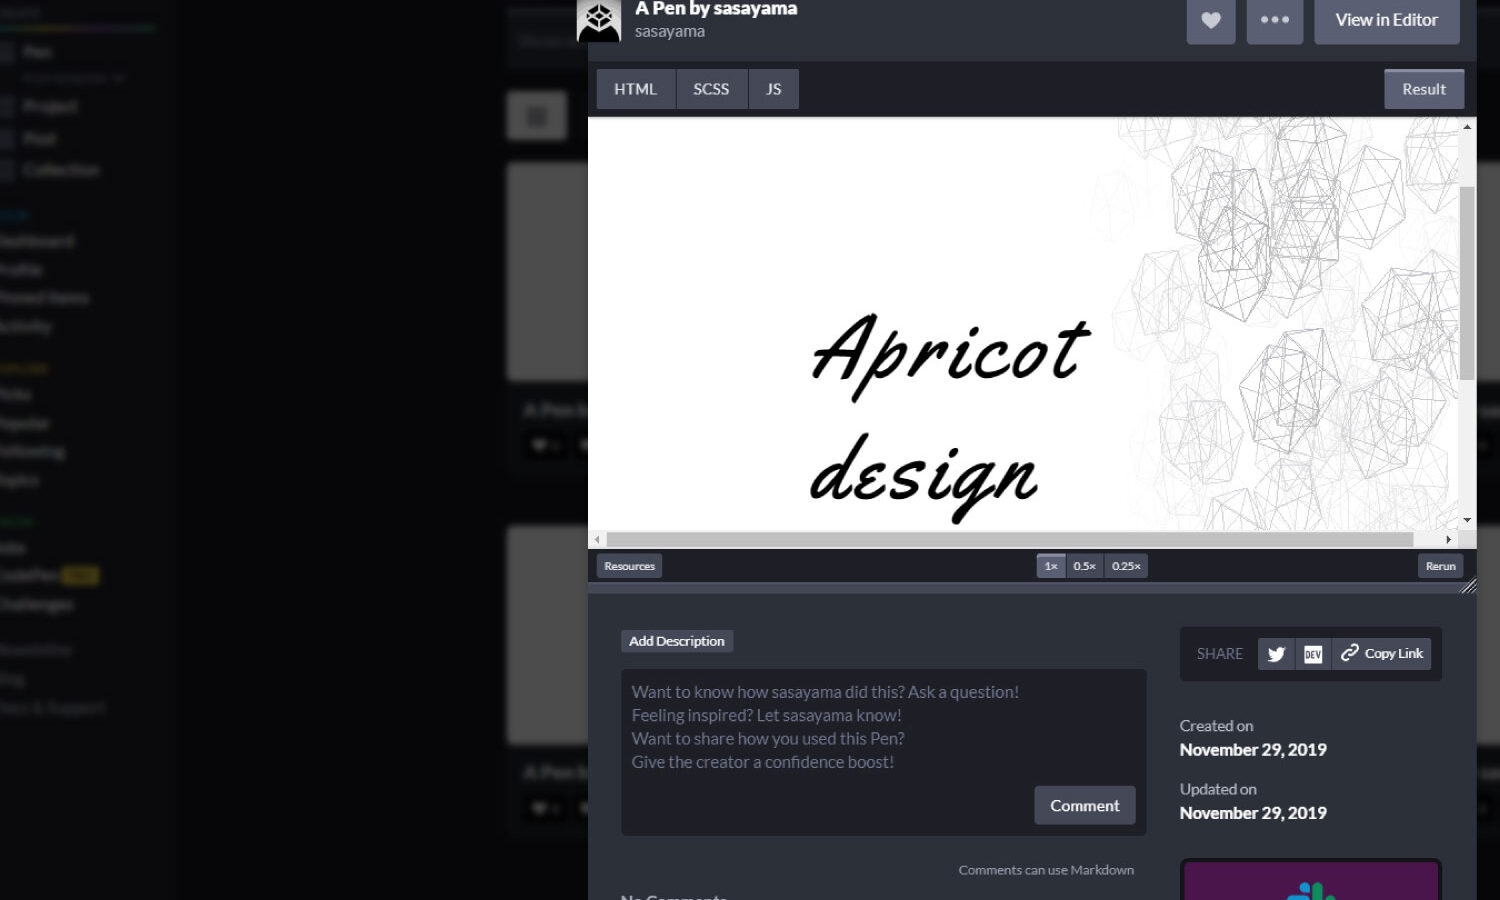The image size is (1500, 900).
Task: Click Copy Link to copy the URL
Action: [x=1382, y=654]
